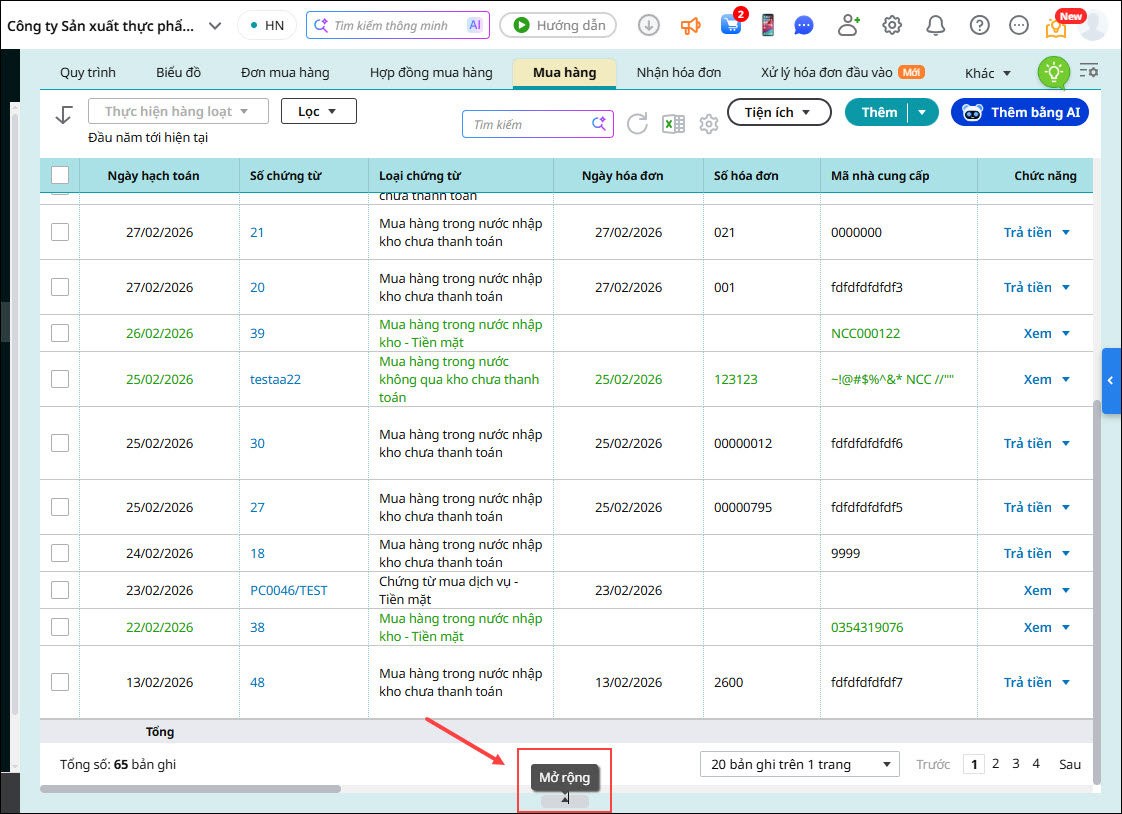Click the help question mark icon
The width and height of the screenshot is (1122, 814).
[980, 25]
